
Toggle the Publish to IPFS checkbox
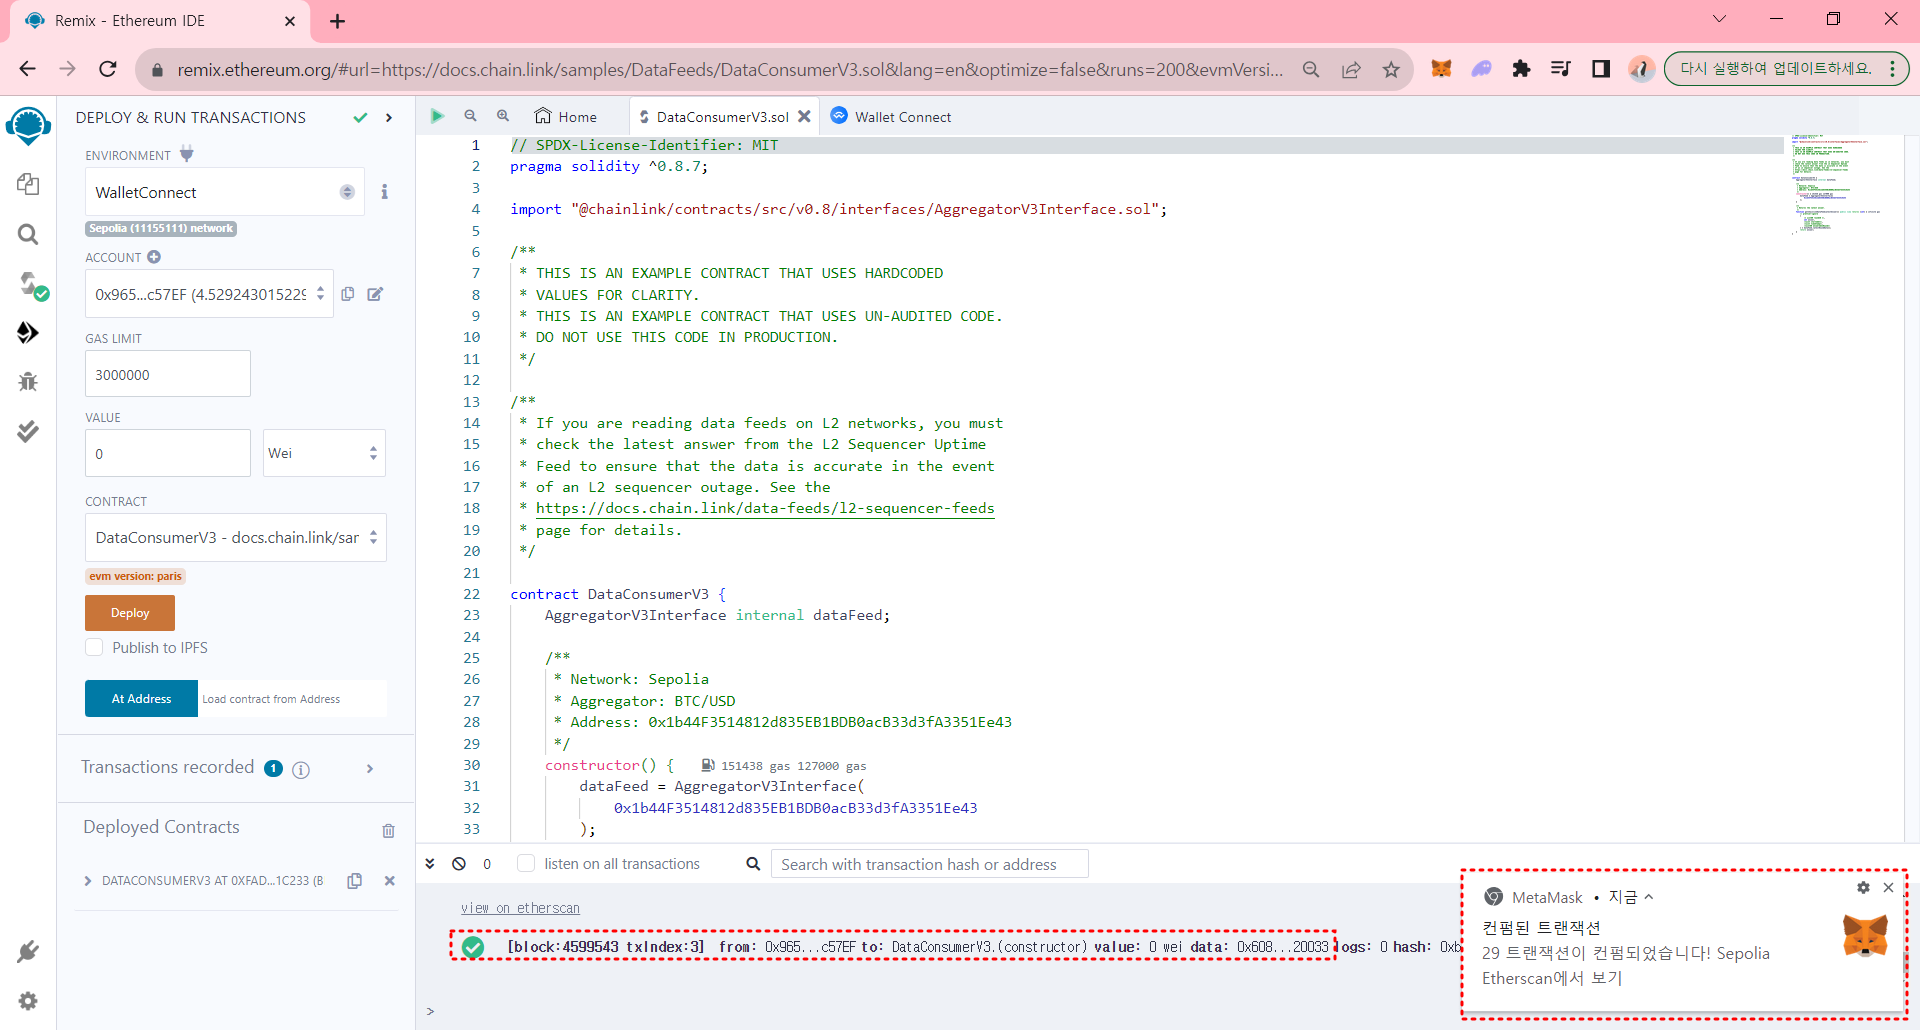tap(94, 647)
